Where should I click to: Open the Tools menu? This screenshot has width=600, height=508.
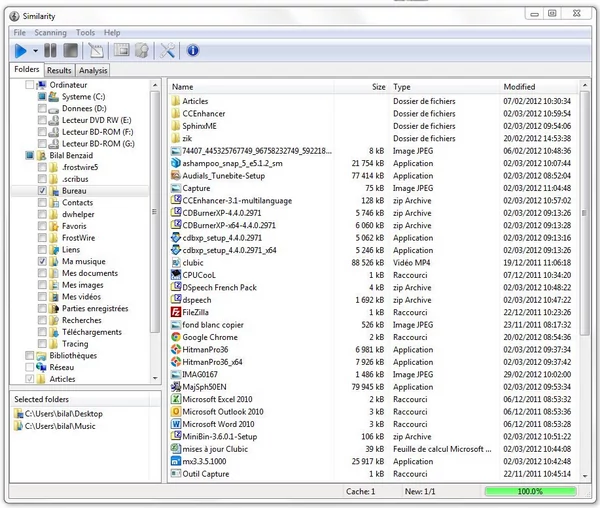click(x=85, y=33)
